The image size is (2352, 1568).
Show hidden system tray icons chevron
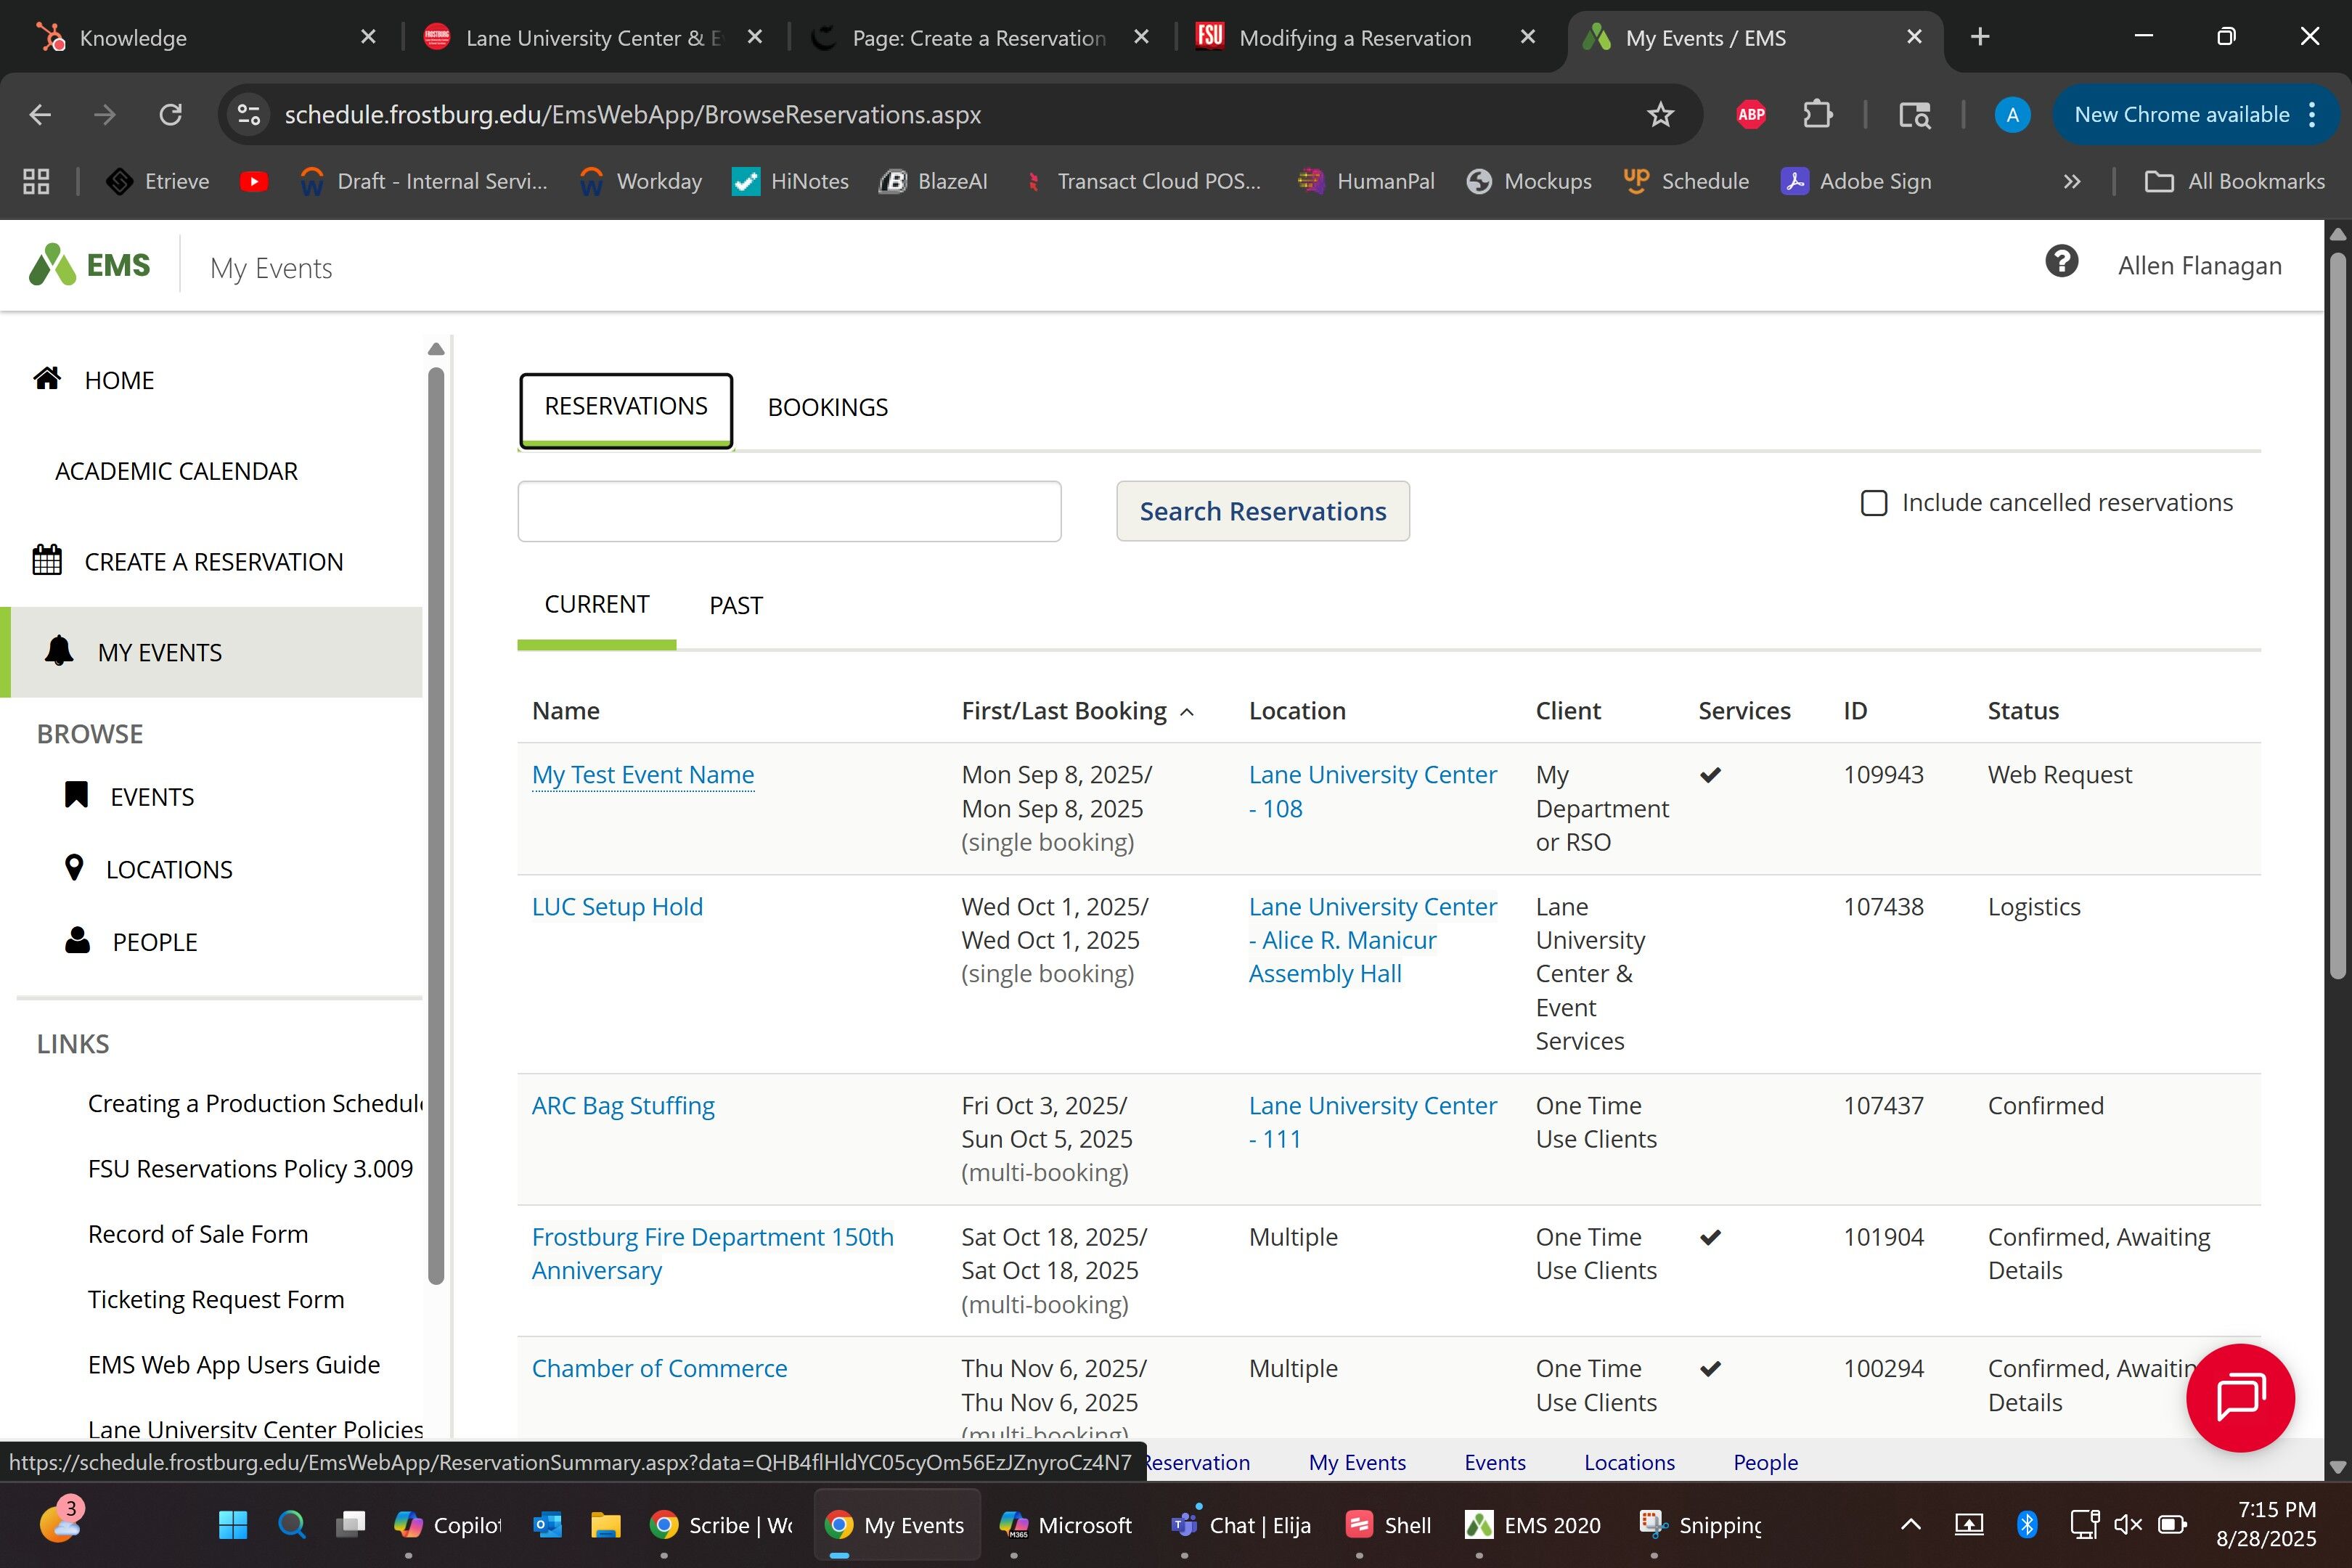[1910, 1524]
